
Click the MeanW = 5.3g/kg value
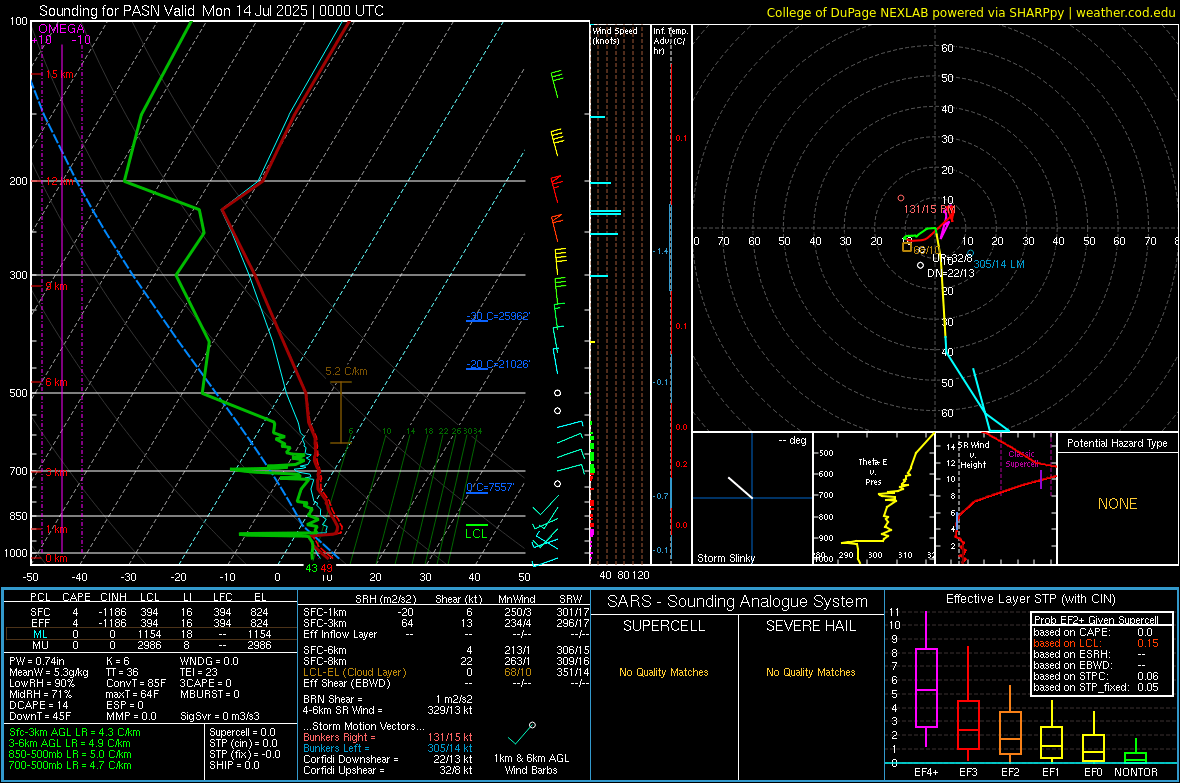tap(48, 672)
